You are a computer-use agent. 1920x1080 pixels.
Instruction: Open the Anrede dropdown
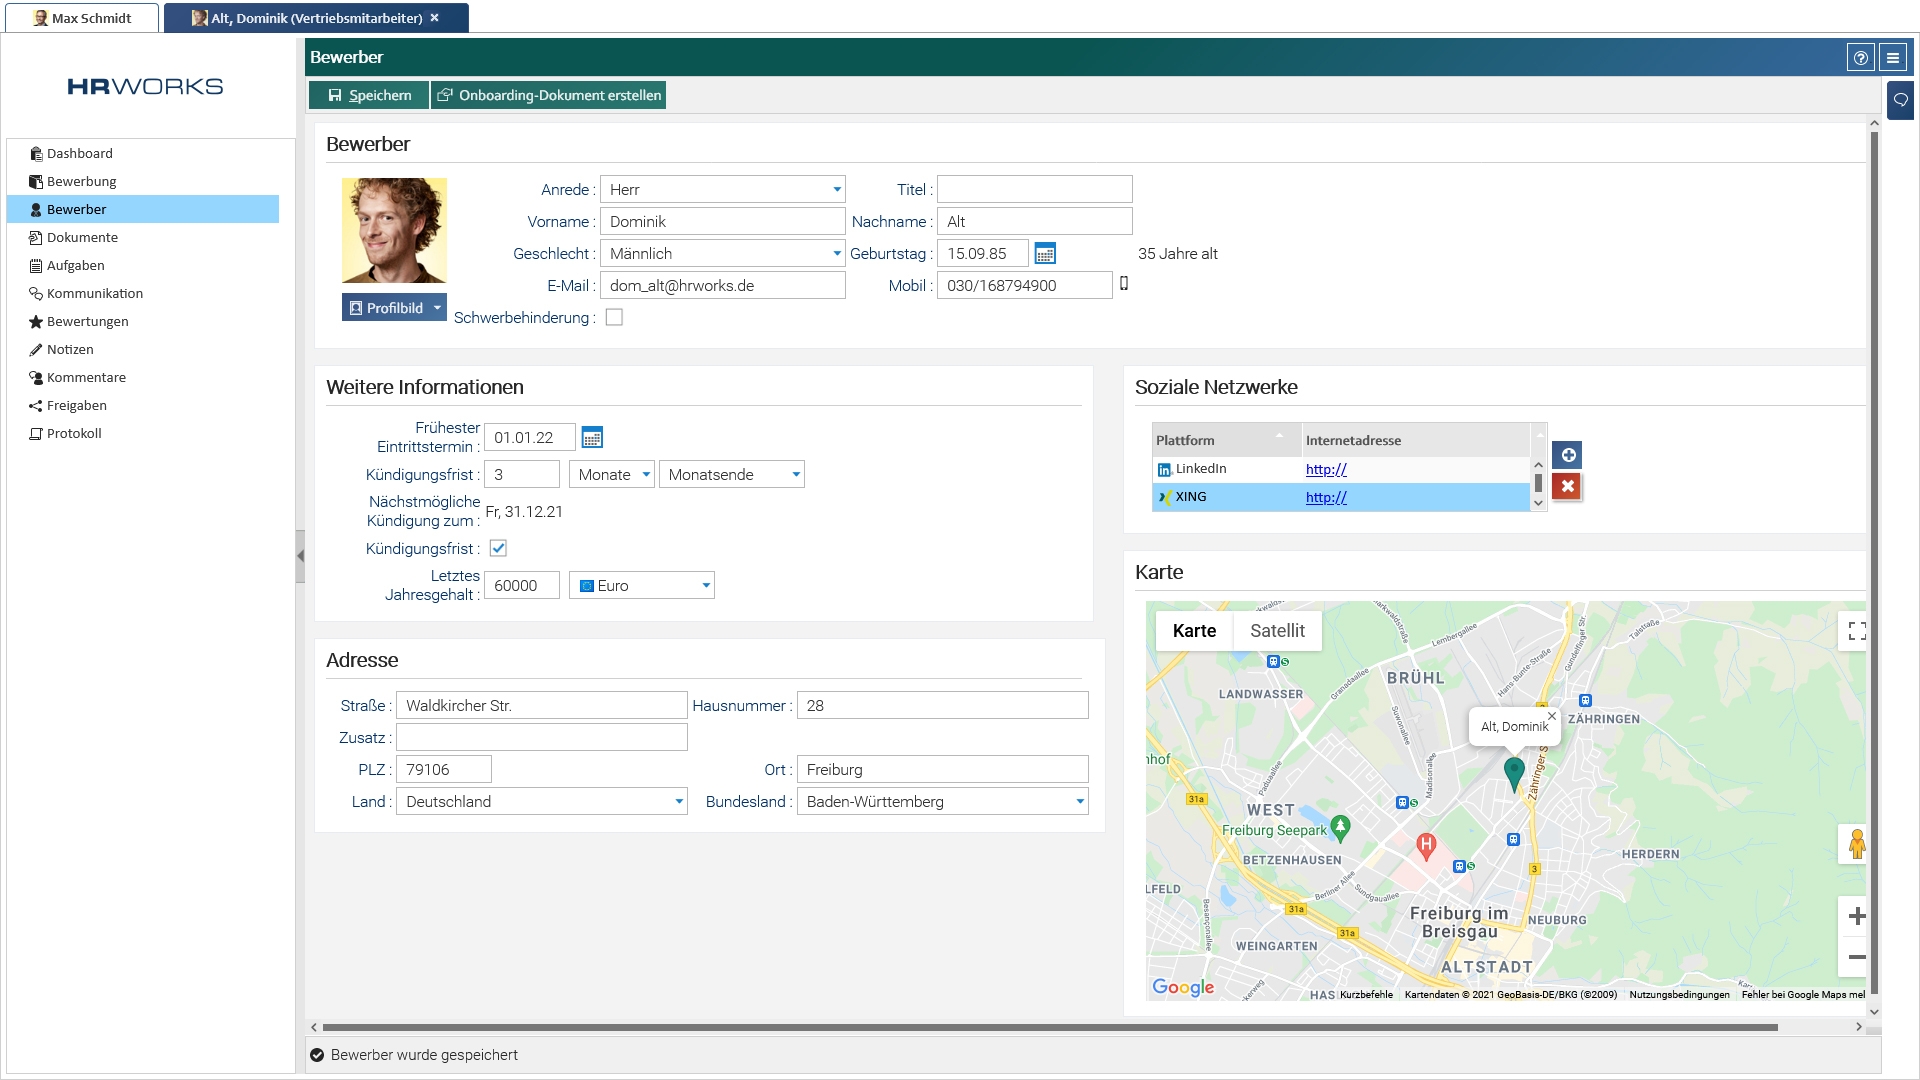click(836, 190)
